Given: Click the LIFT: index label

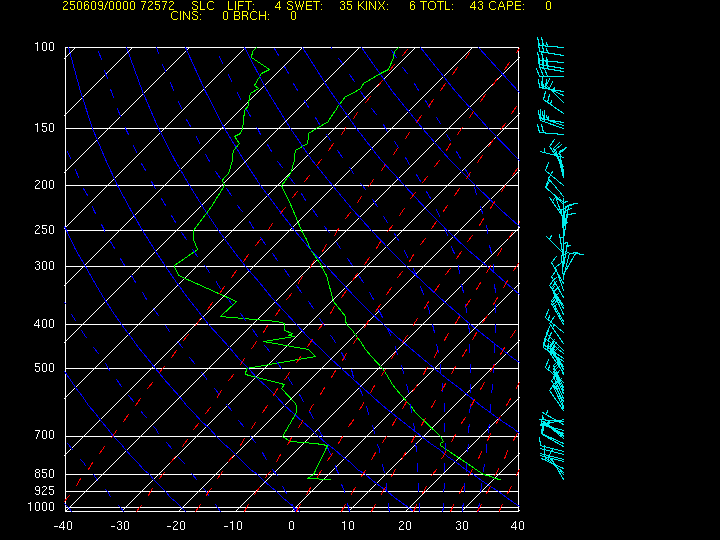Looking at the screenshot, I should [241, 6].
